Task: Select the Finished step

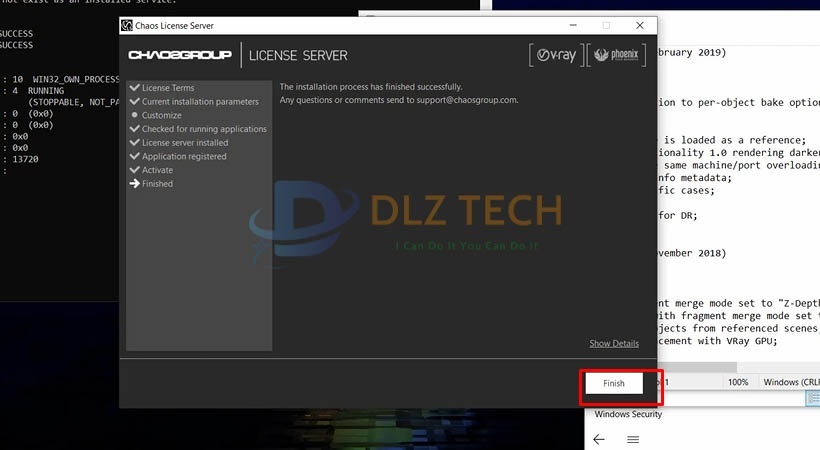Action: pos(157,183)
